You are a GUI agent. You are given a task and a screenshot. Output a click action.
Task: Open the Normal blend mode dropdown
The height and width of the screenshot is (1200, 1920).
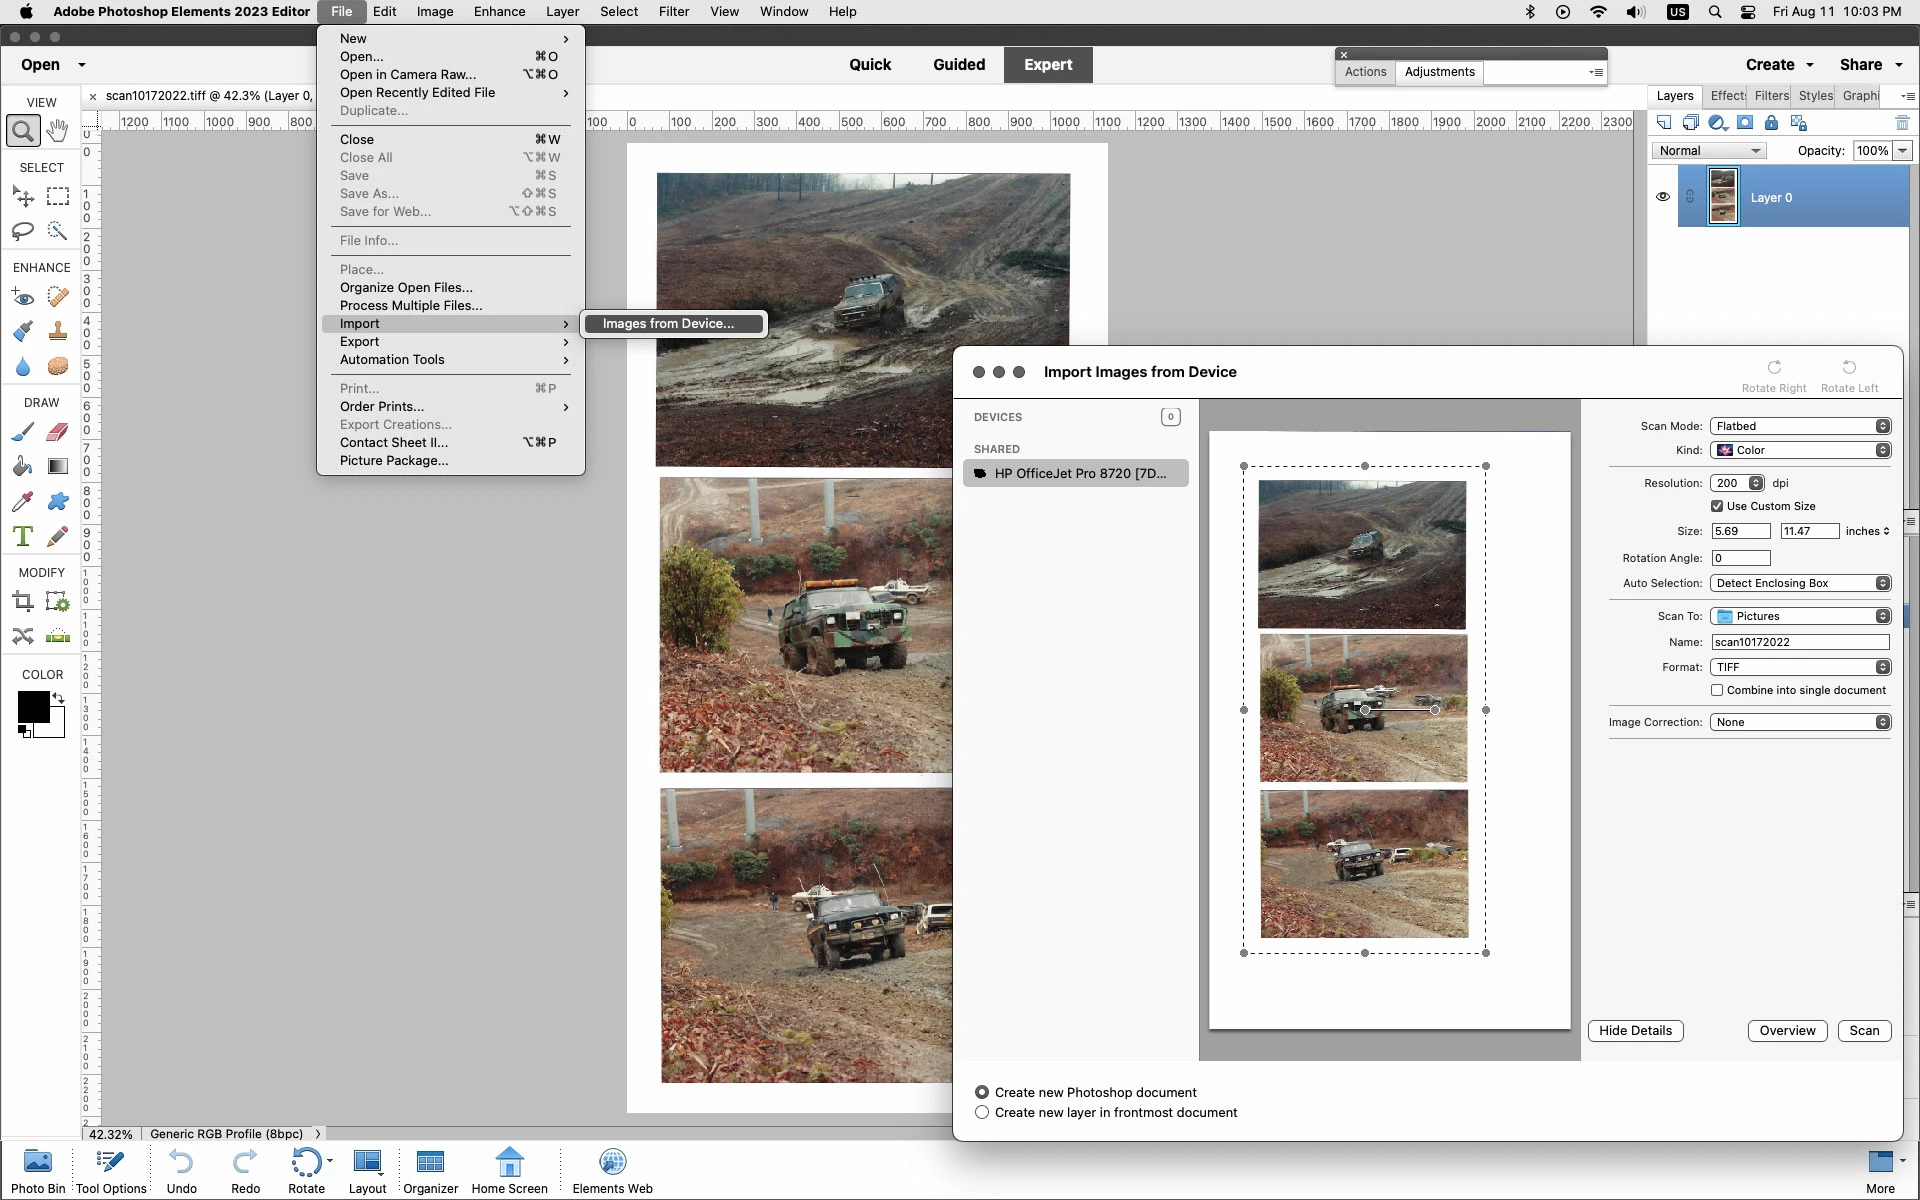pyautogui.click(x=1708, y=151)
